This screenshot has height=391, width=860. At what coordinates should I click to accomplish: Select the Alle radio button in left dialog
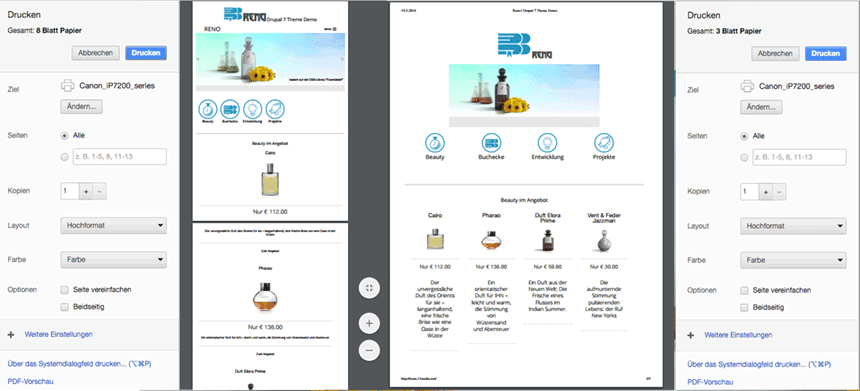(65, 135)
